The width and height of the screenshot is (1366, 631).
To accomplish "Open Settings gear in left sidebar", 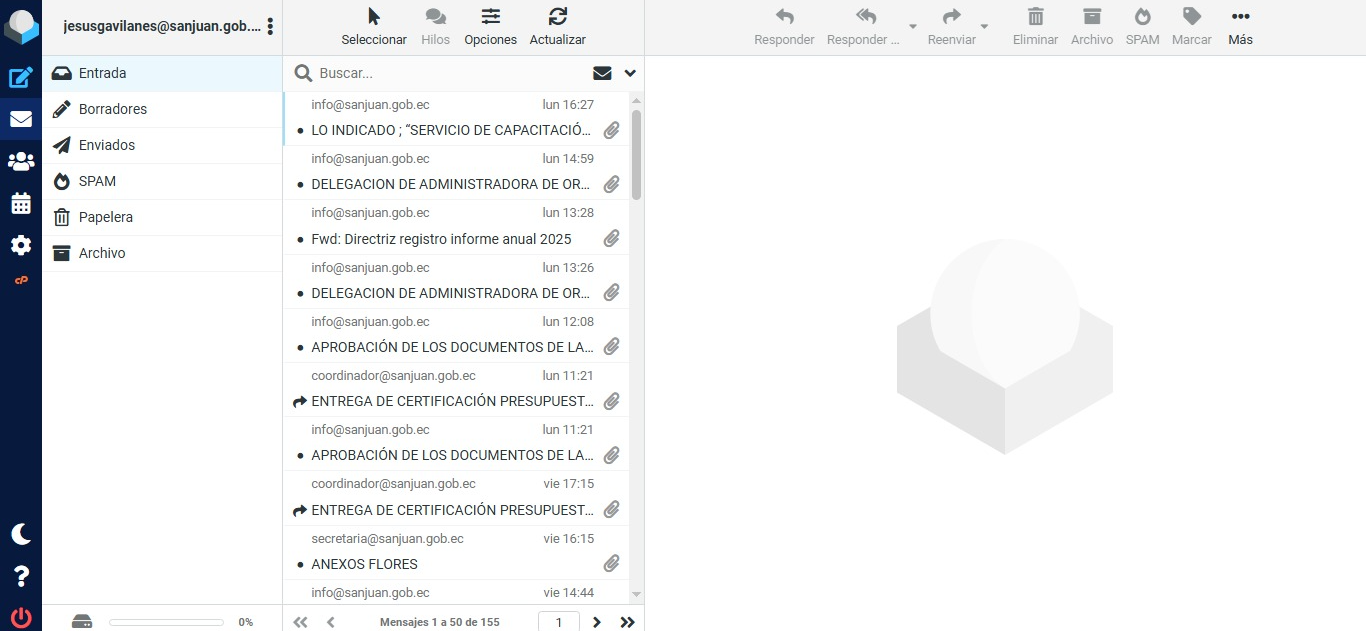I will click(x=21, y=246).
